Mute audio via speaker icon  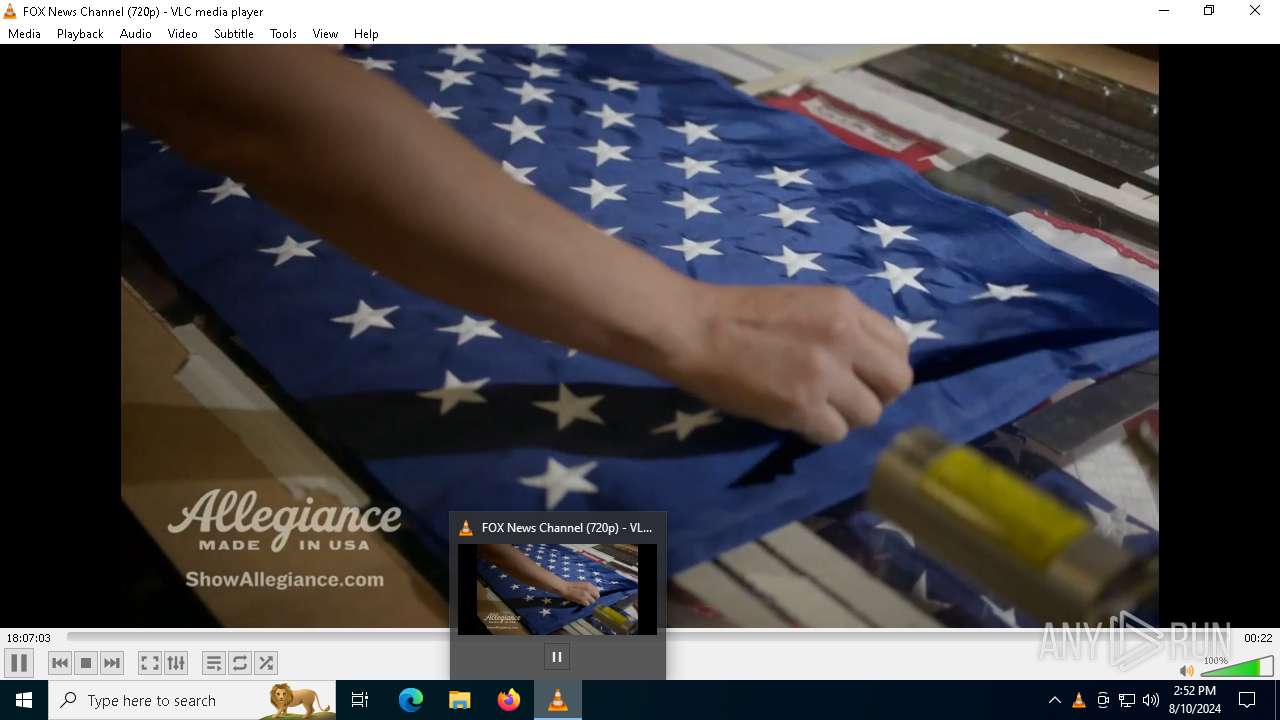[x=1186, y=670]
